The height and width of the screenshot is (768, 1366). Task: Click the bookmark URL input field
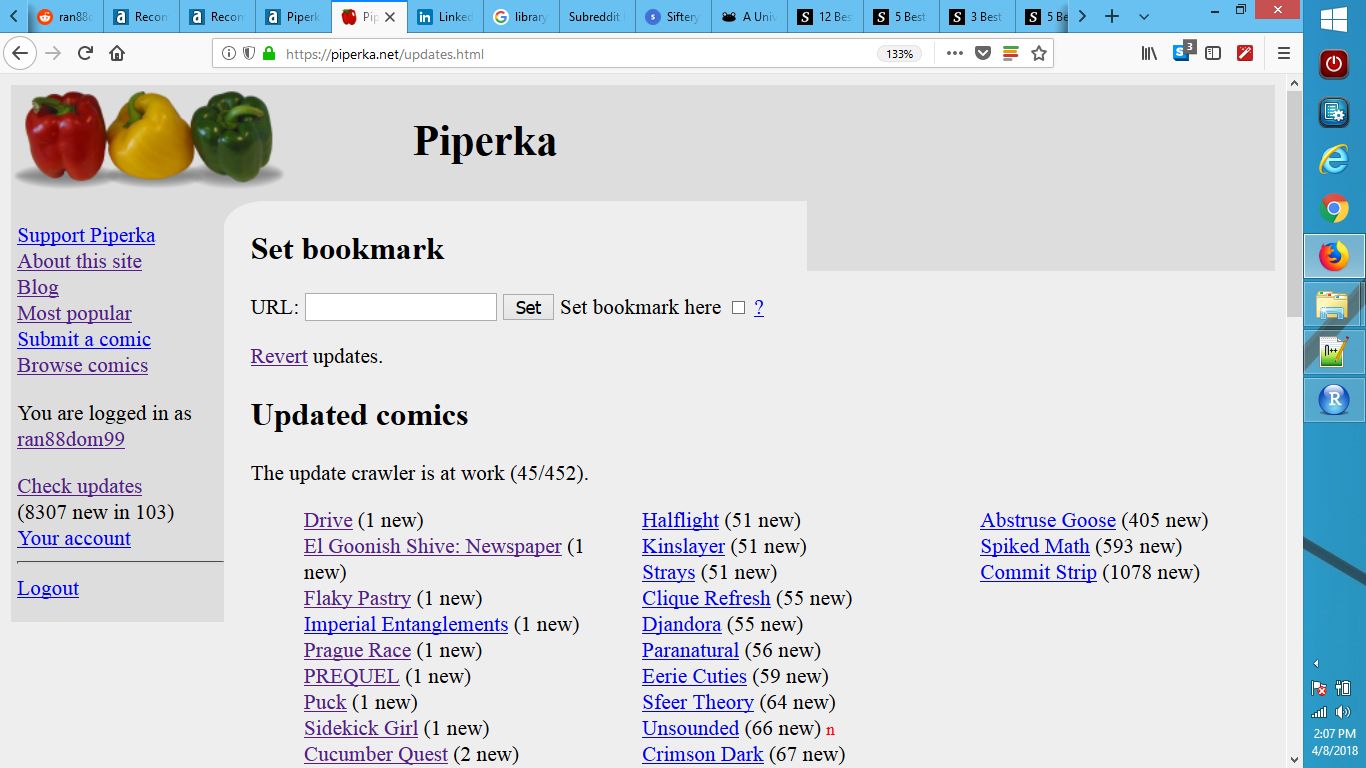[x=401, y=307]
